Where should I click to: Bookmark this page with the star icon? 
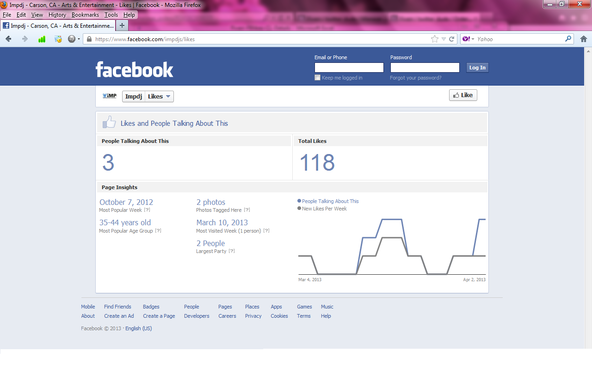click(x=435, y=39)
